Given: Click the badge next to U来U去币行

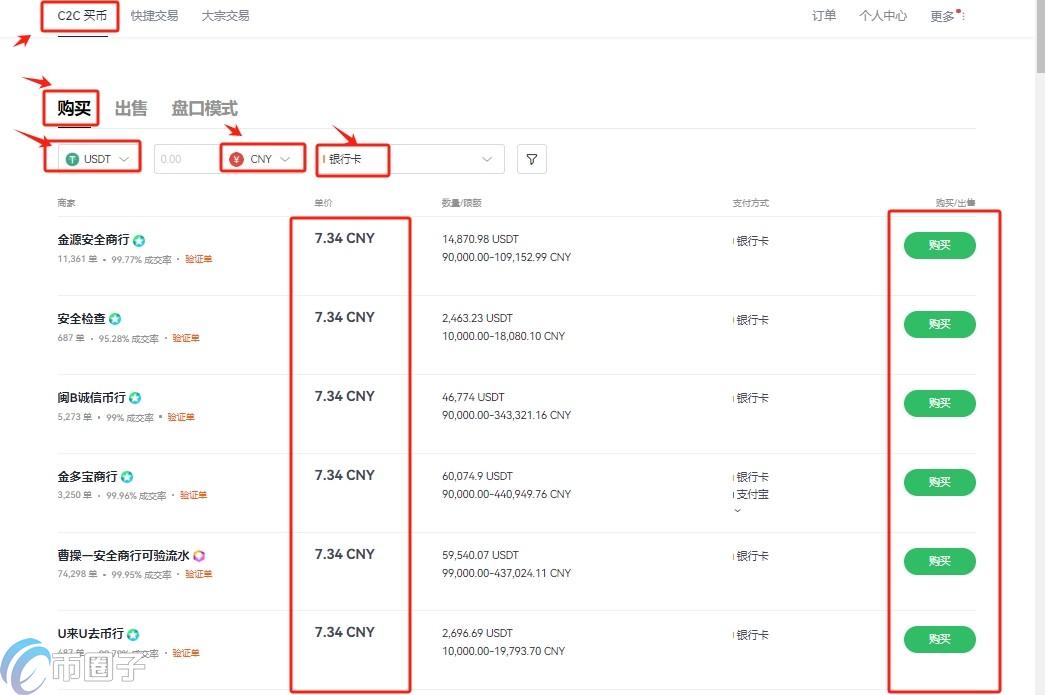Looking at the screenshot, I should tap(135, 634).
